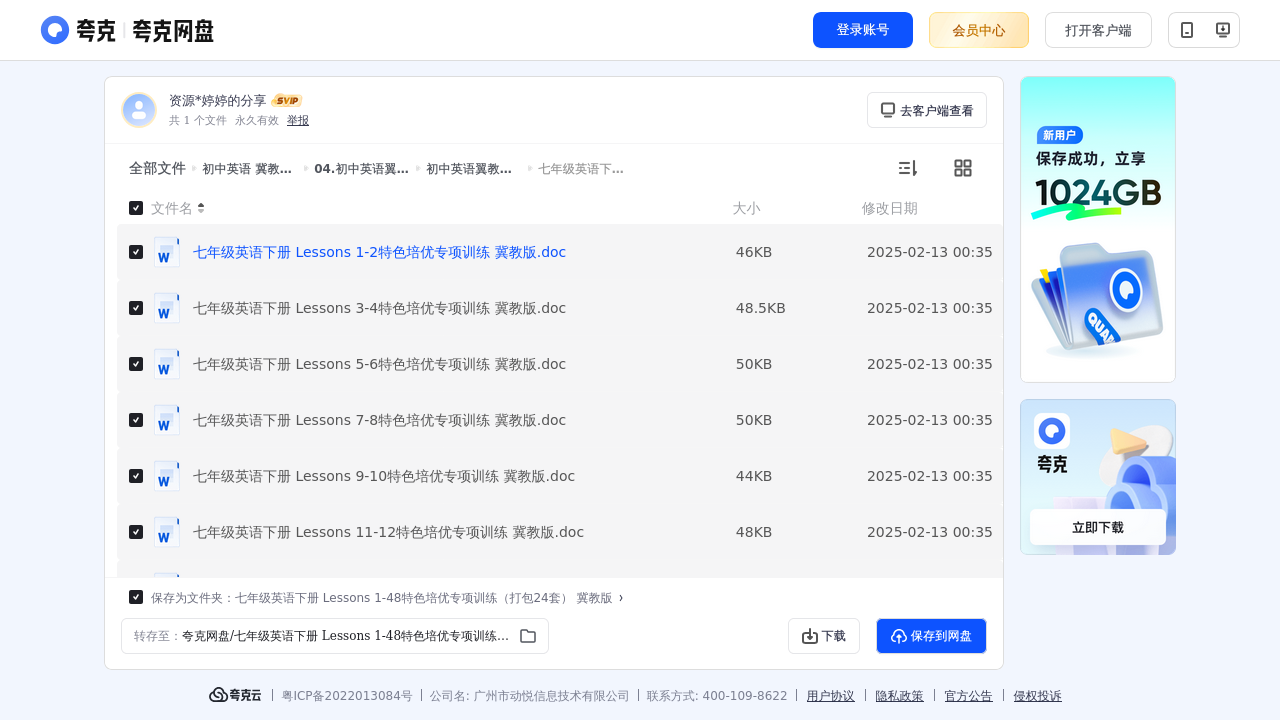Toggle the select-all files checkbox

[x=136, y=208]
